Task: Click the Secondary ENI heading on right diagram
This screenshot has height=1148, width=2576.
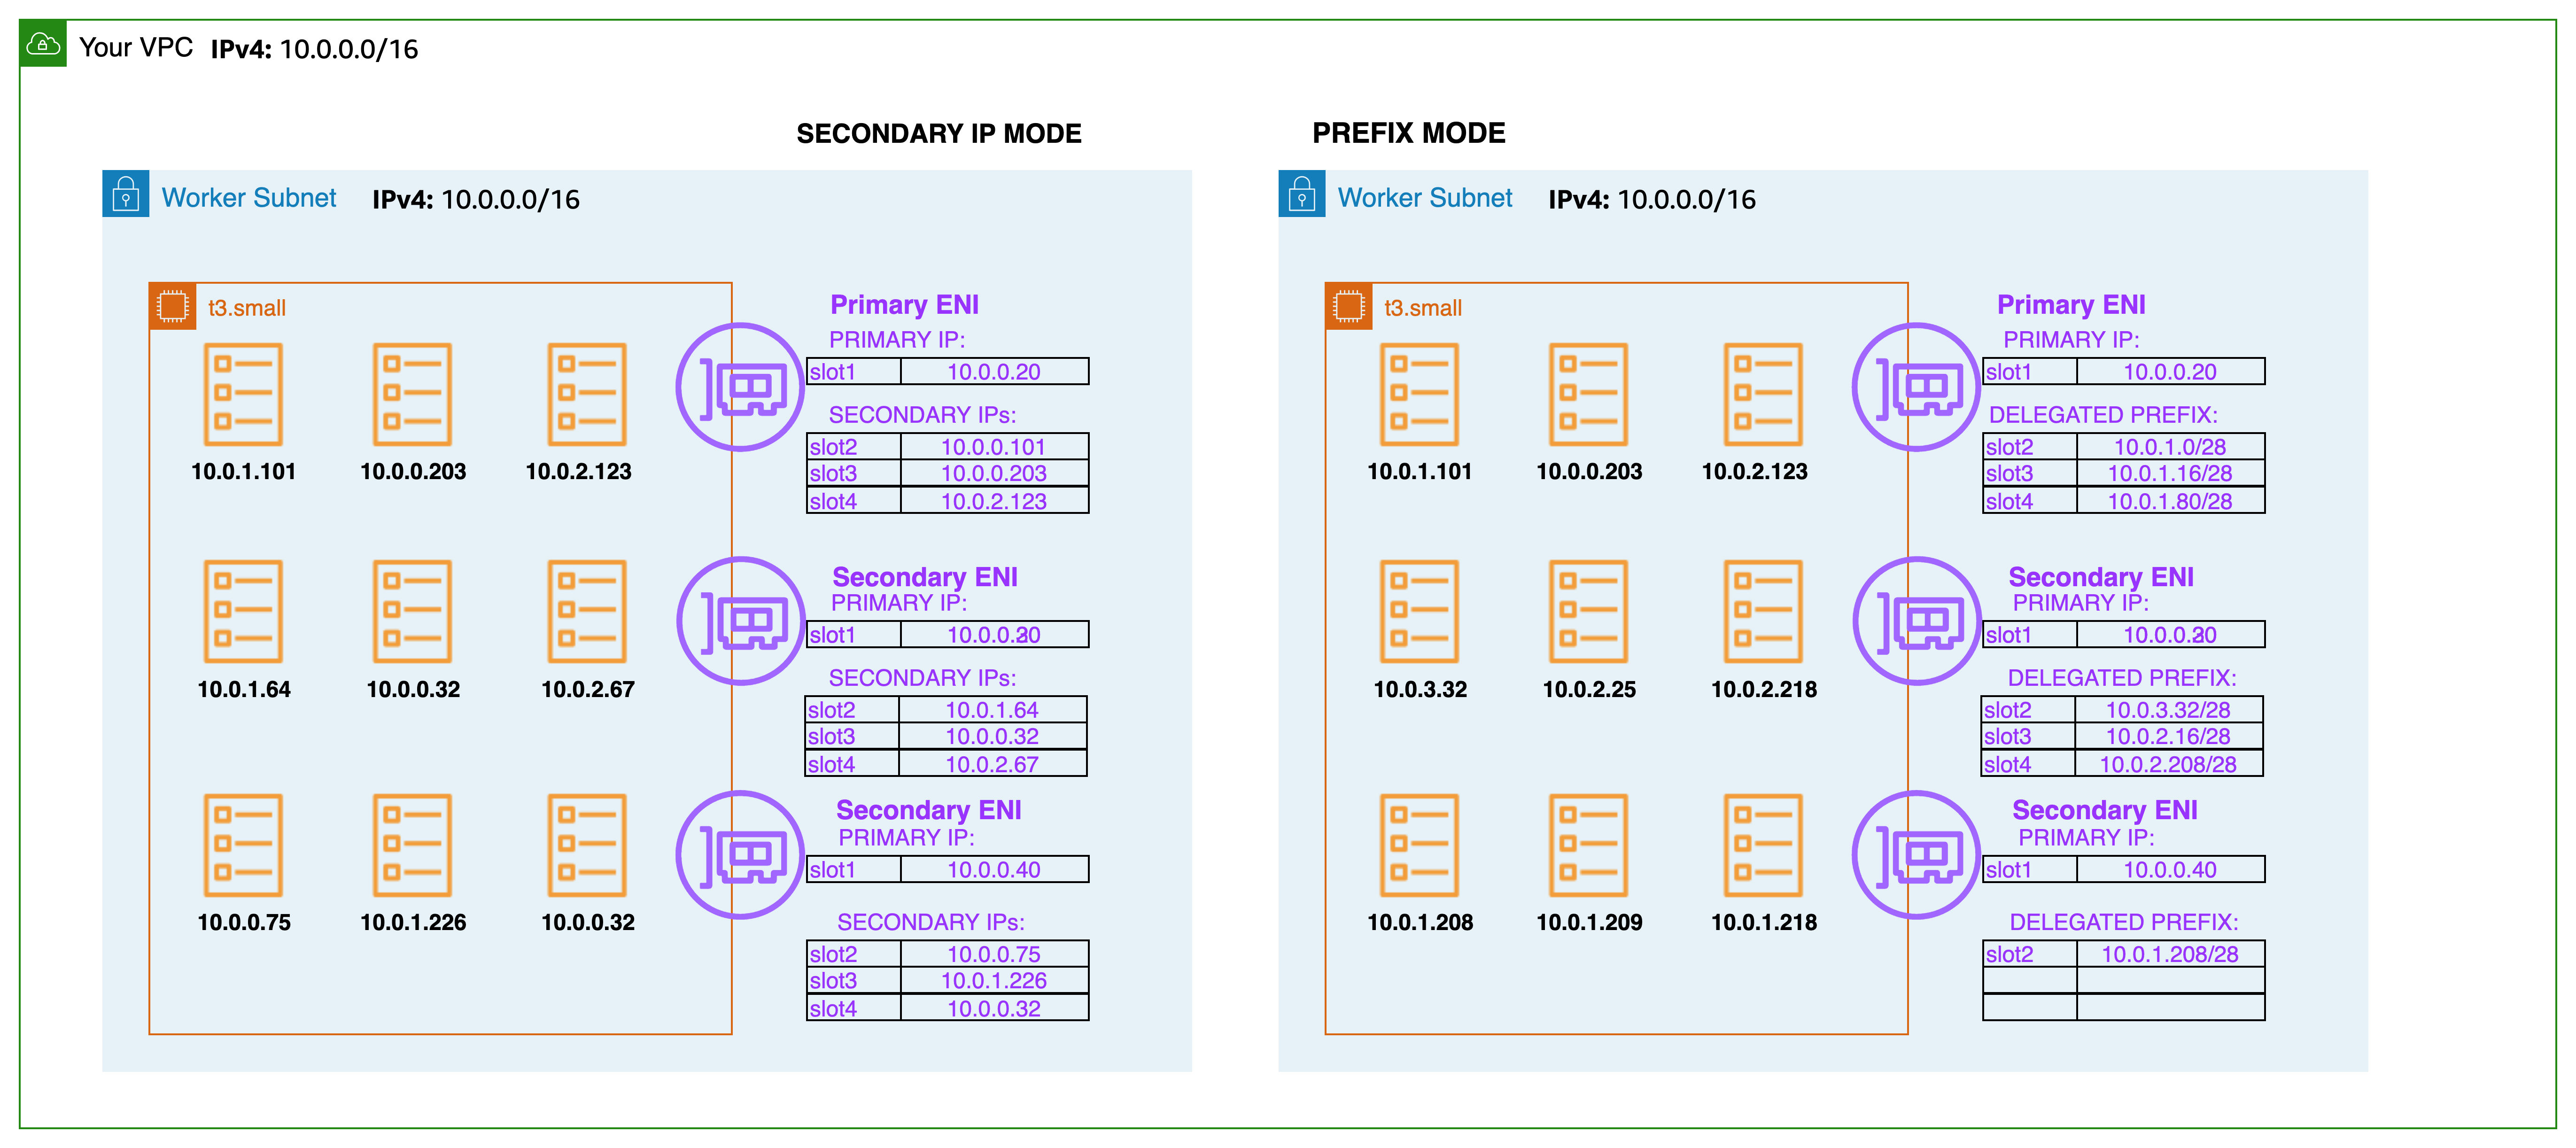Action: [2101, 577]
